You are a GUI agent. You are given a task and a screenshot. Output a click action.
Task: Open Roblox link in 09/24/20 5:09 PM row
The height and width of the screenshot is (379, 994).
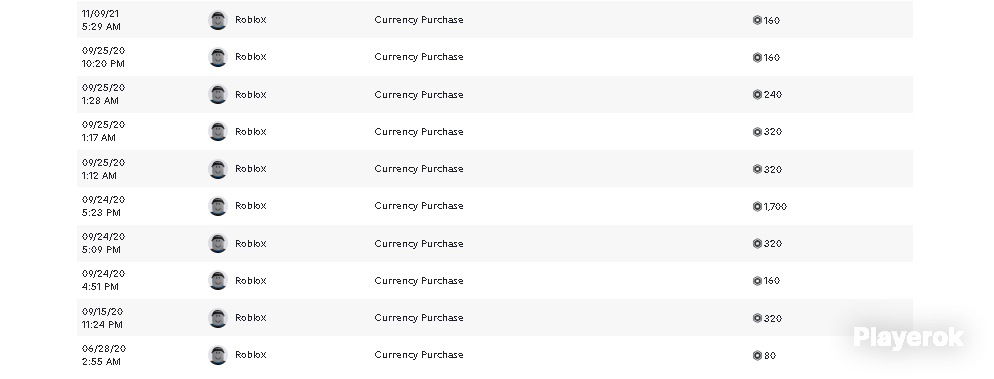(250, 243)
